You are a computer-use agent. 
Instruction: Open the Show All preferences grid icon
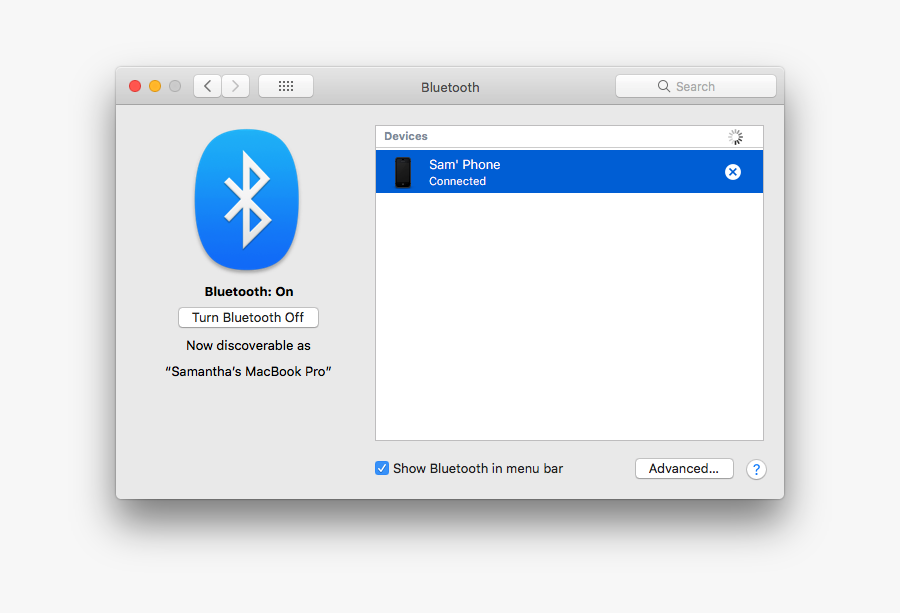coord(285,85)
